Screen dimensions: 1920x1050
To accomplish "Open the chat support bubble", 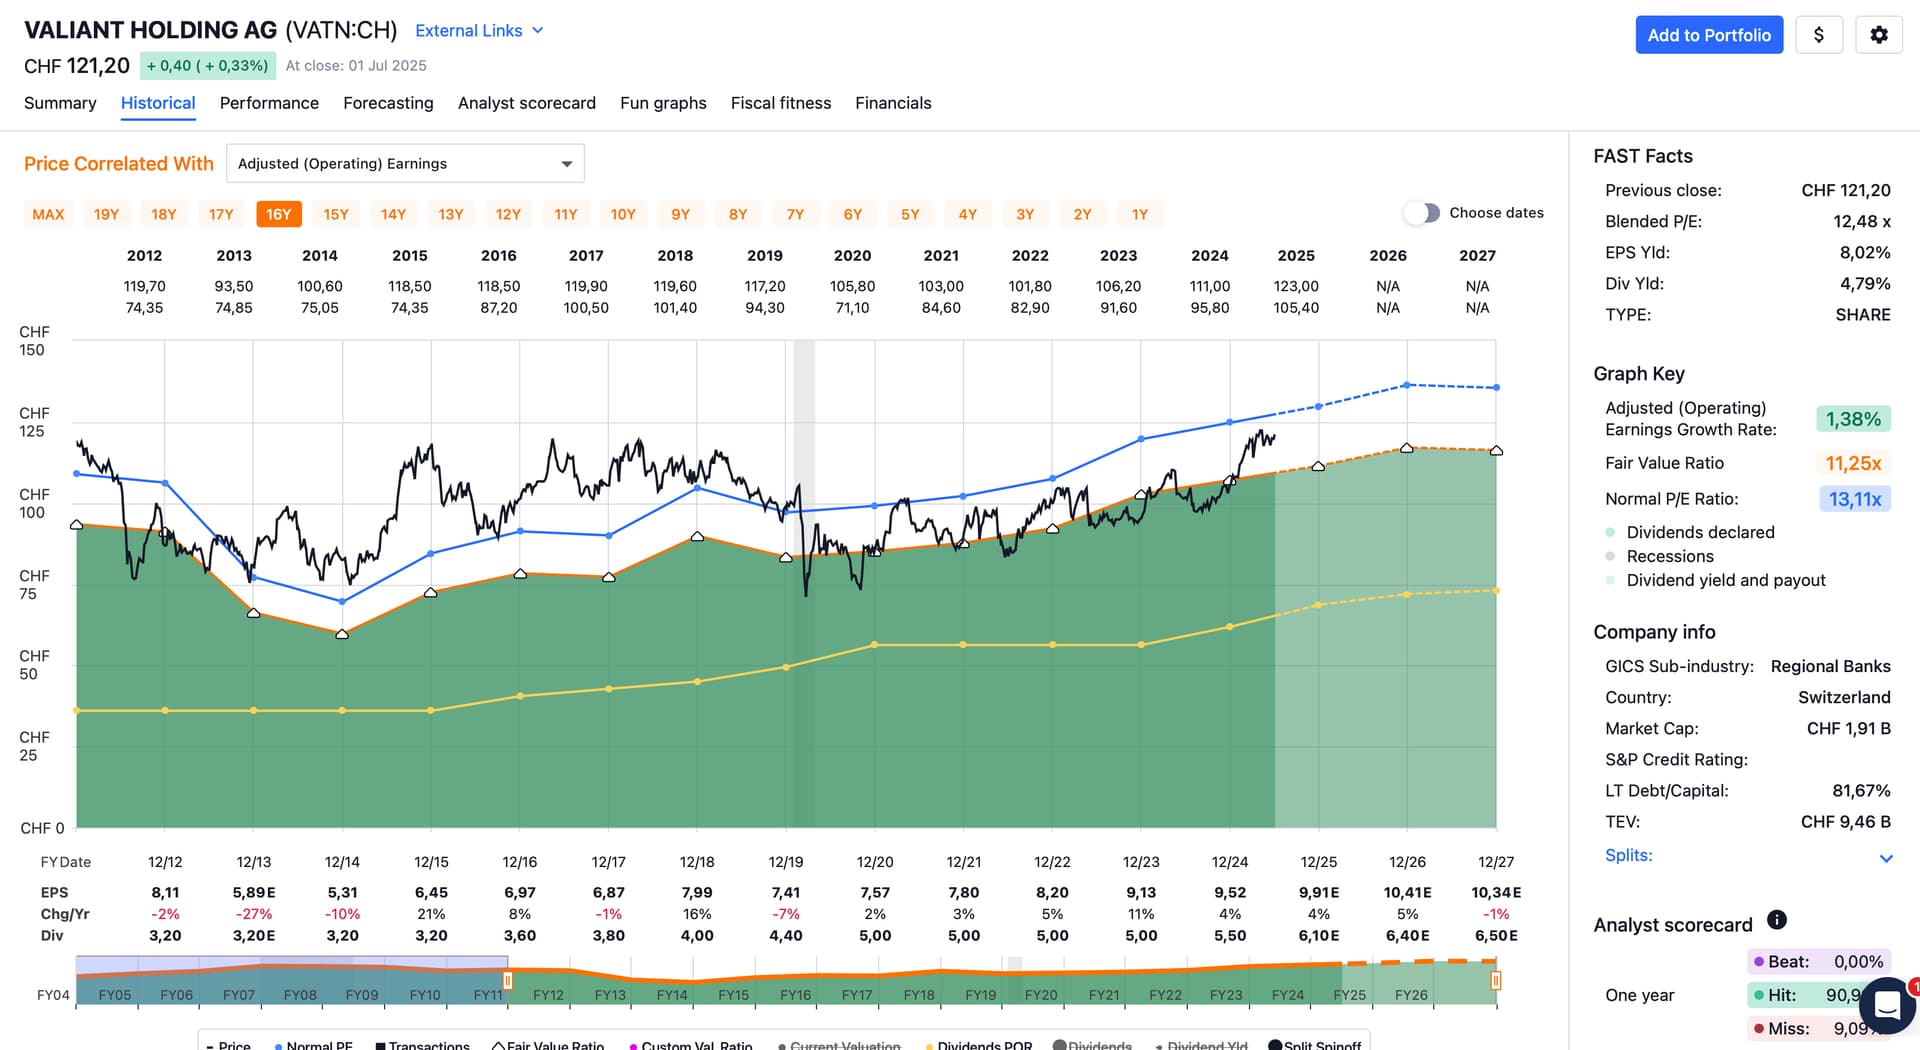I will click(x=1886, y=1006).
